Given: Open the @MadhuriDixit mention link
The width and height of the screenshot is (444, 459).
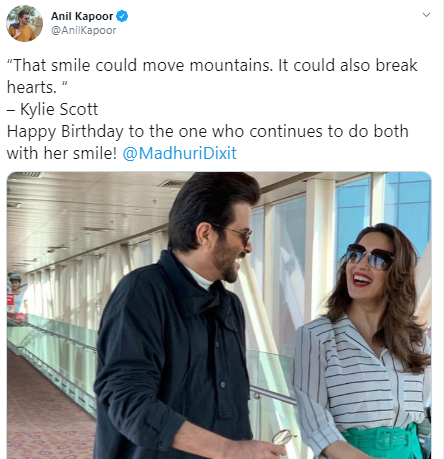Looking at the screenshot, I should 180,153.
